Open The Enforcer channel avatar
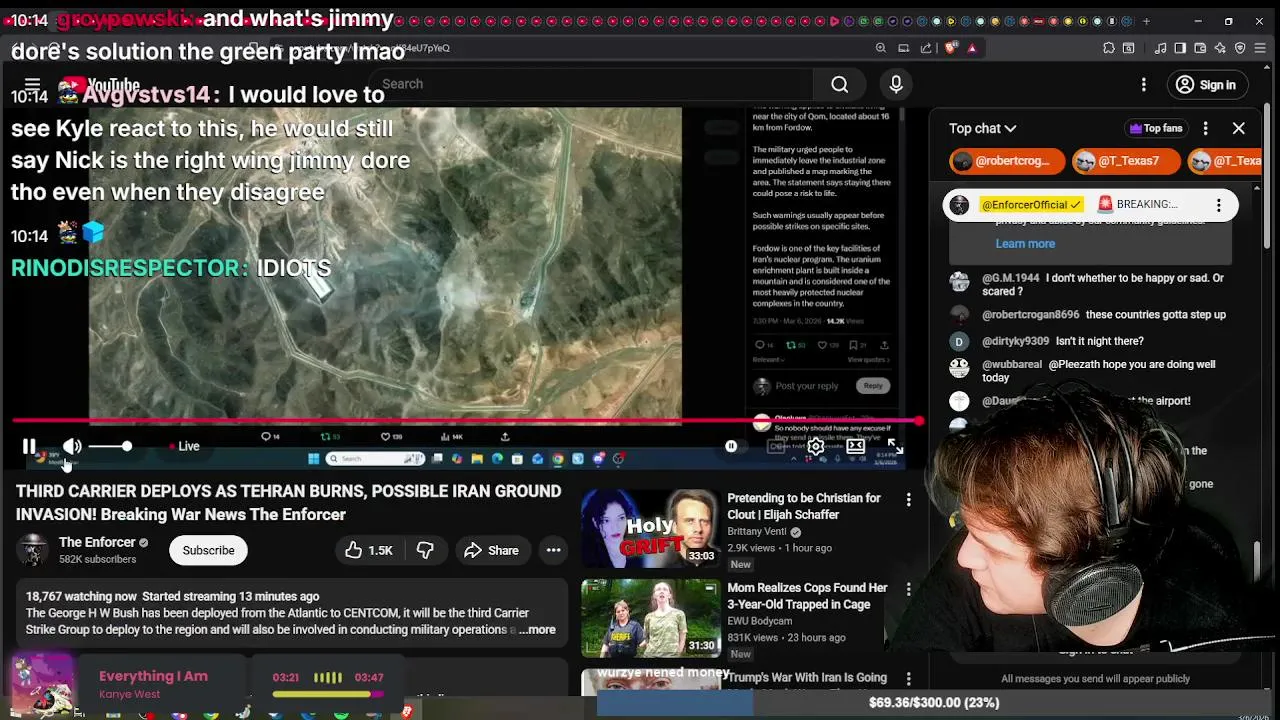The image size is (1280, 720). tap(33, 550)
